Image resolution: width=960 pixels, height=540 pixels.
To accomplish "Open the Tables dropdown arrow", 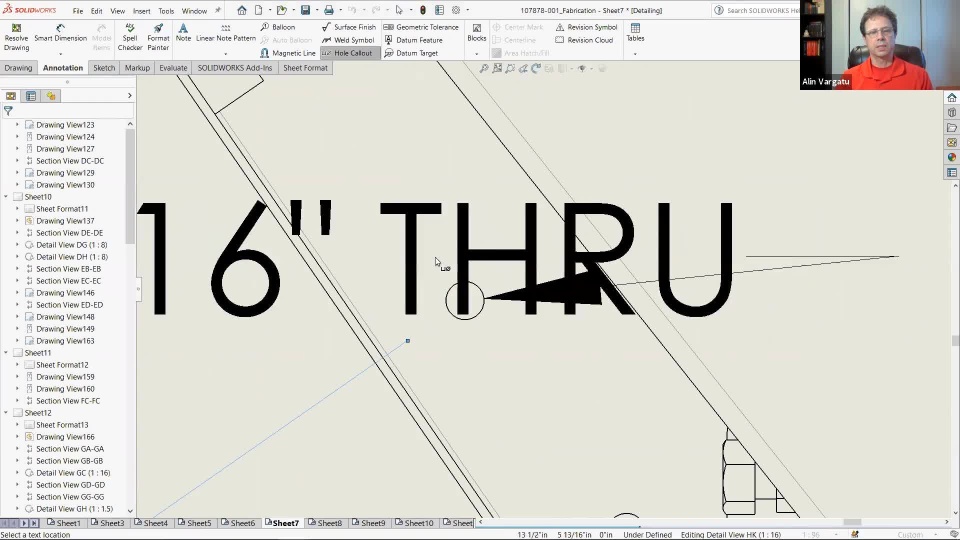I will pyautogui.click(x=635, y=54).
